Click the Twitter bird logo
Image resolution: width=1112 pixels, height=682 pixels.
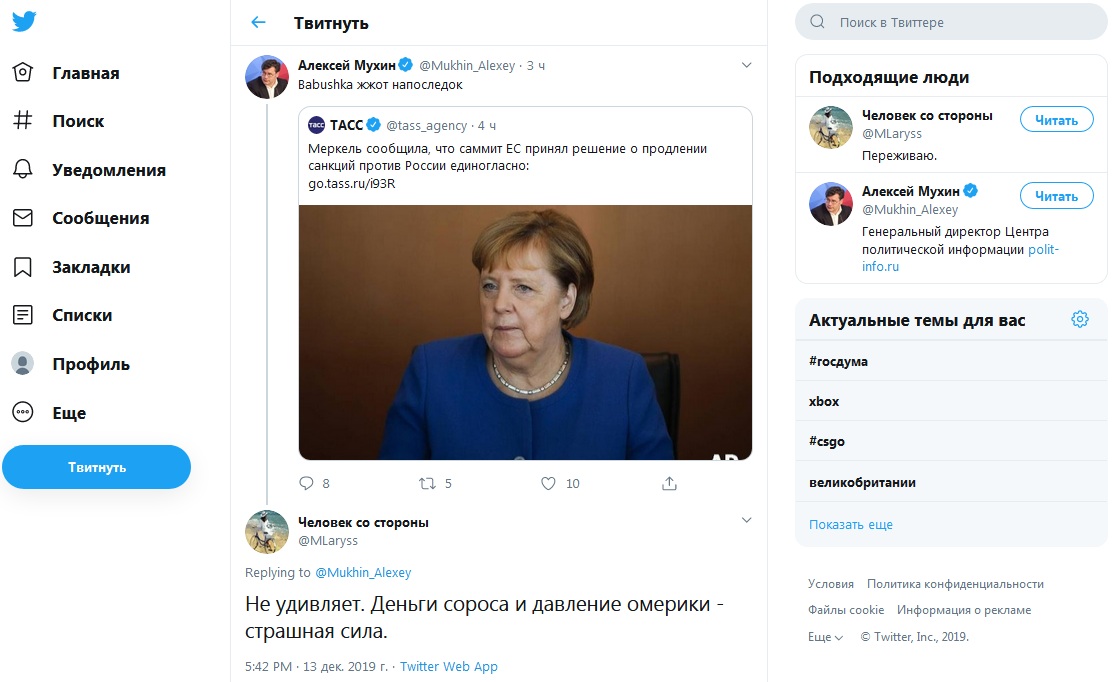pyautogui.click(x=24, y=22)
